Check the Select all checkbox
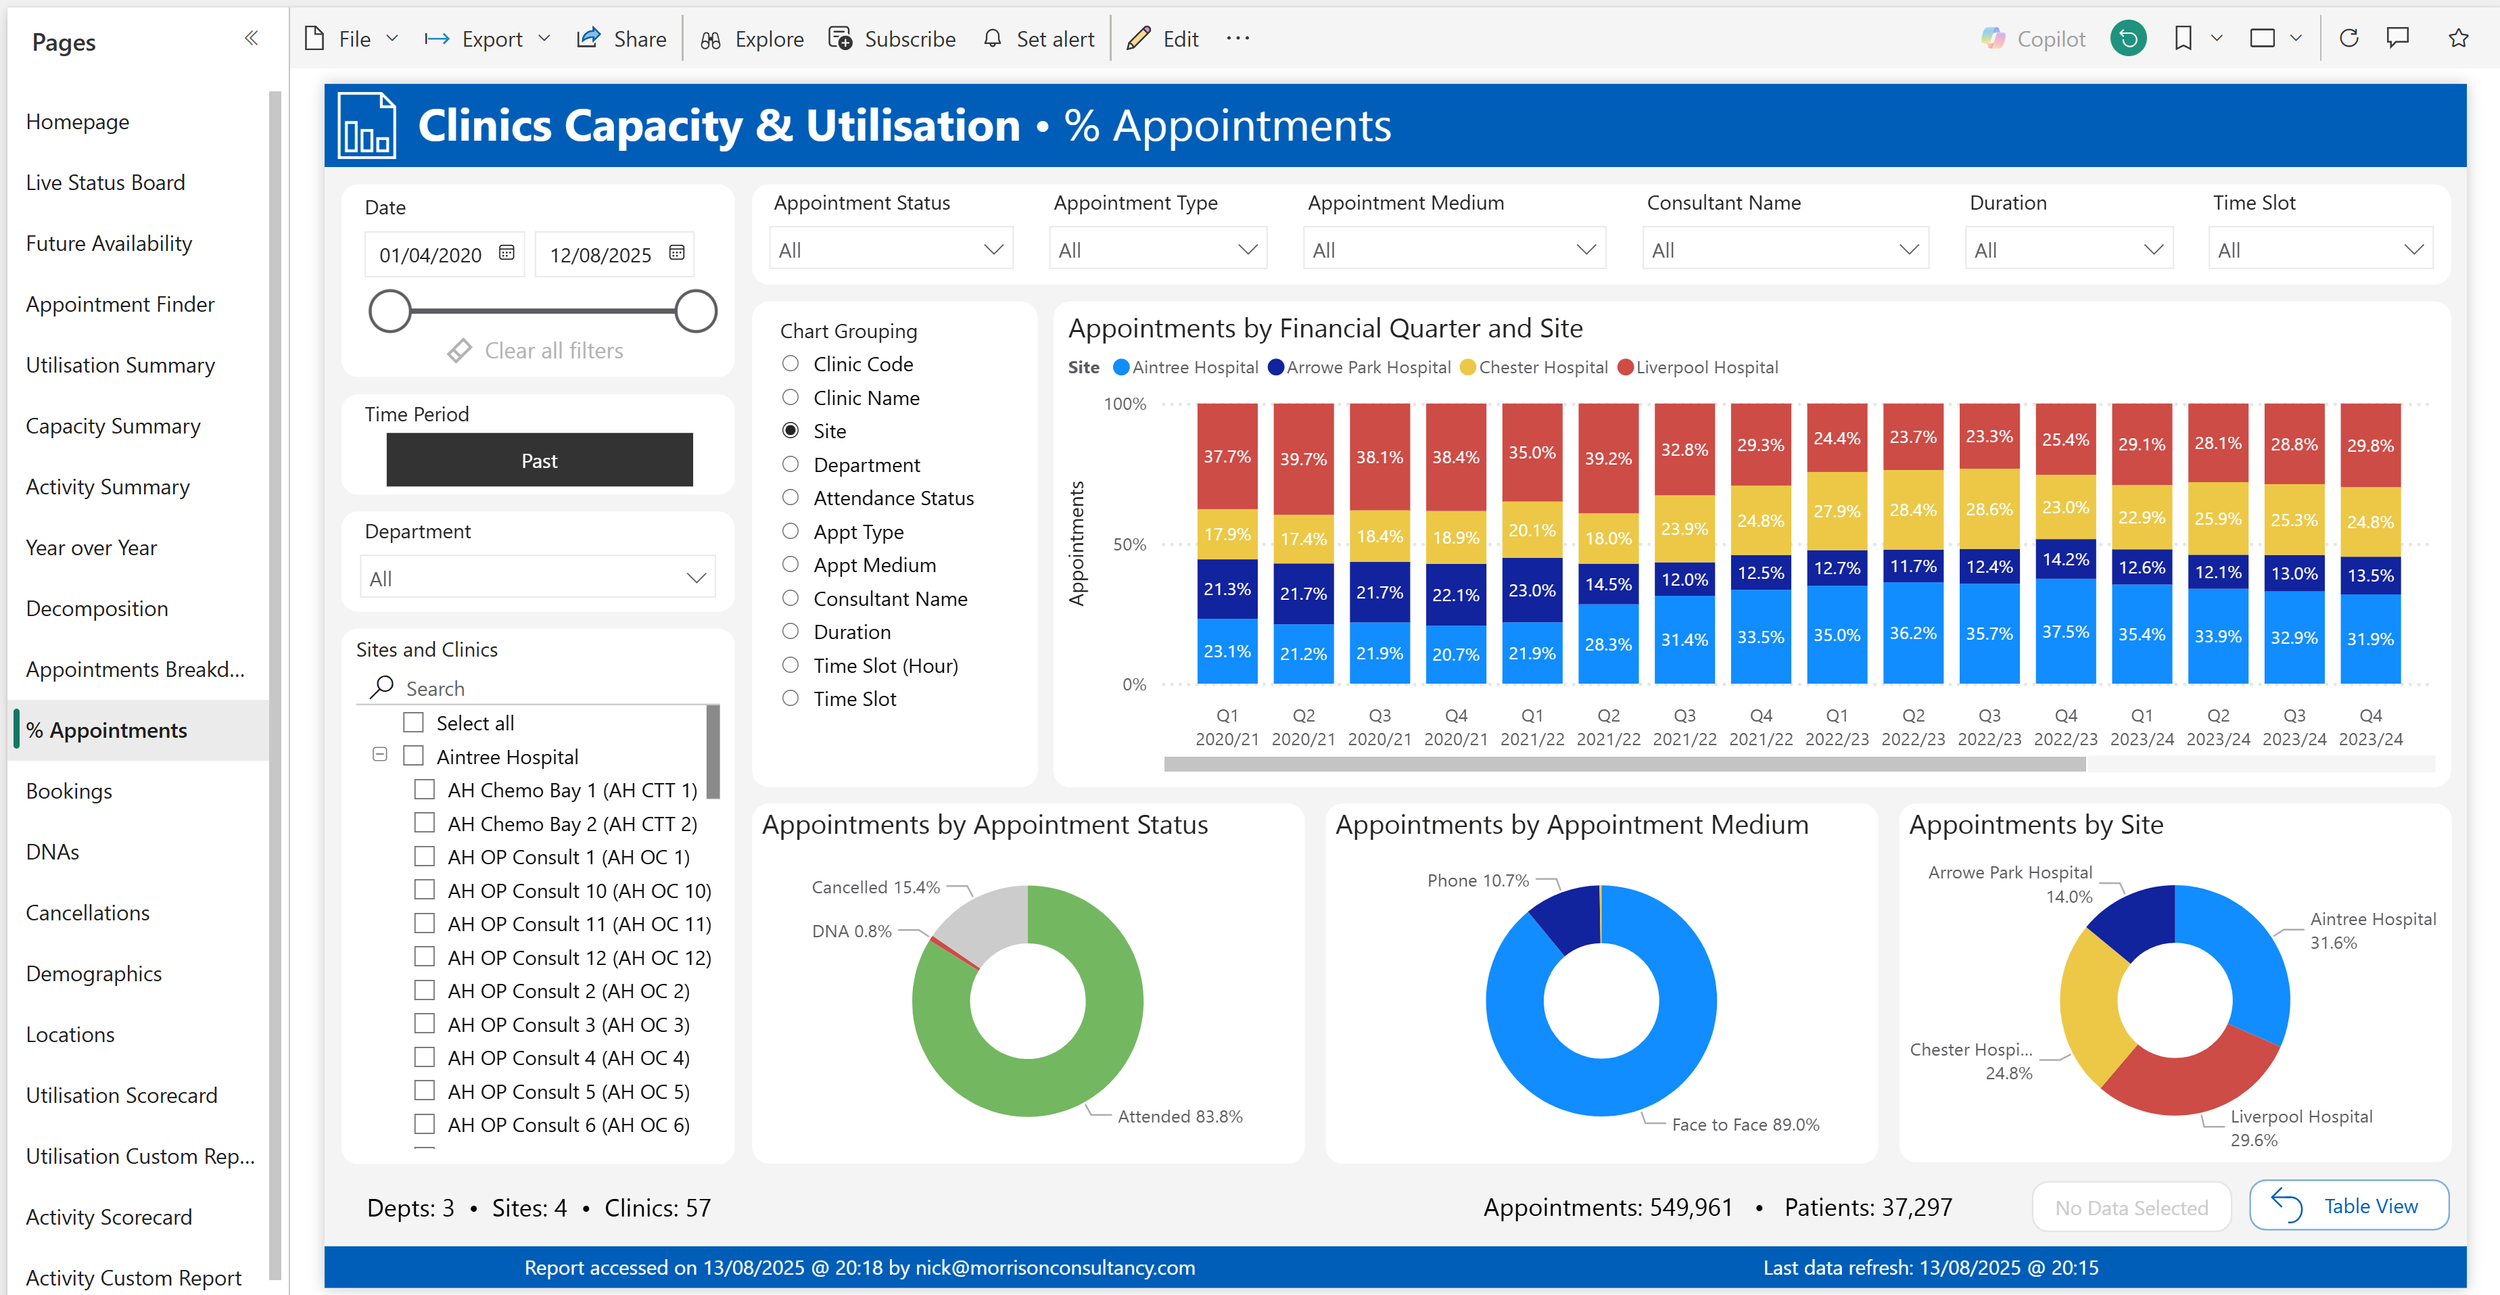Viewport: 2500px width, 1295px height. (414, 723)
